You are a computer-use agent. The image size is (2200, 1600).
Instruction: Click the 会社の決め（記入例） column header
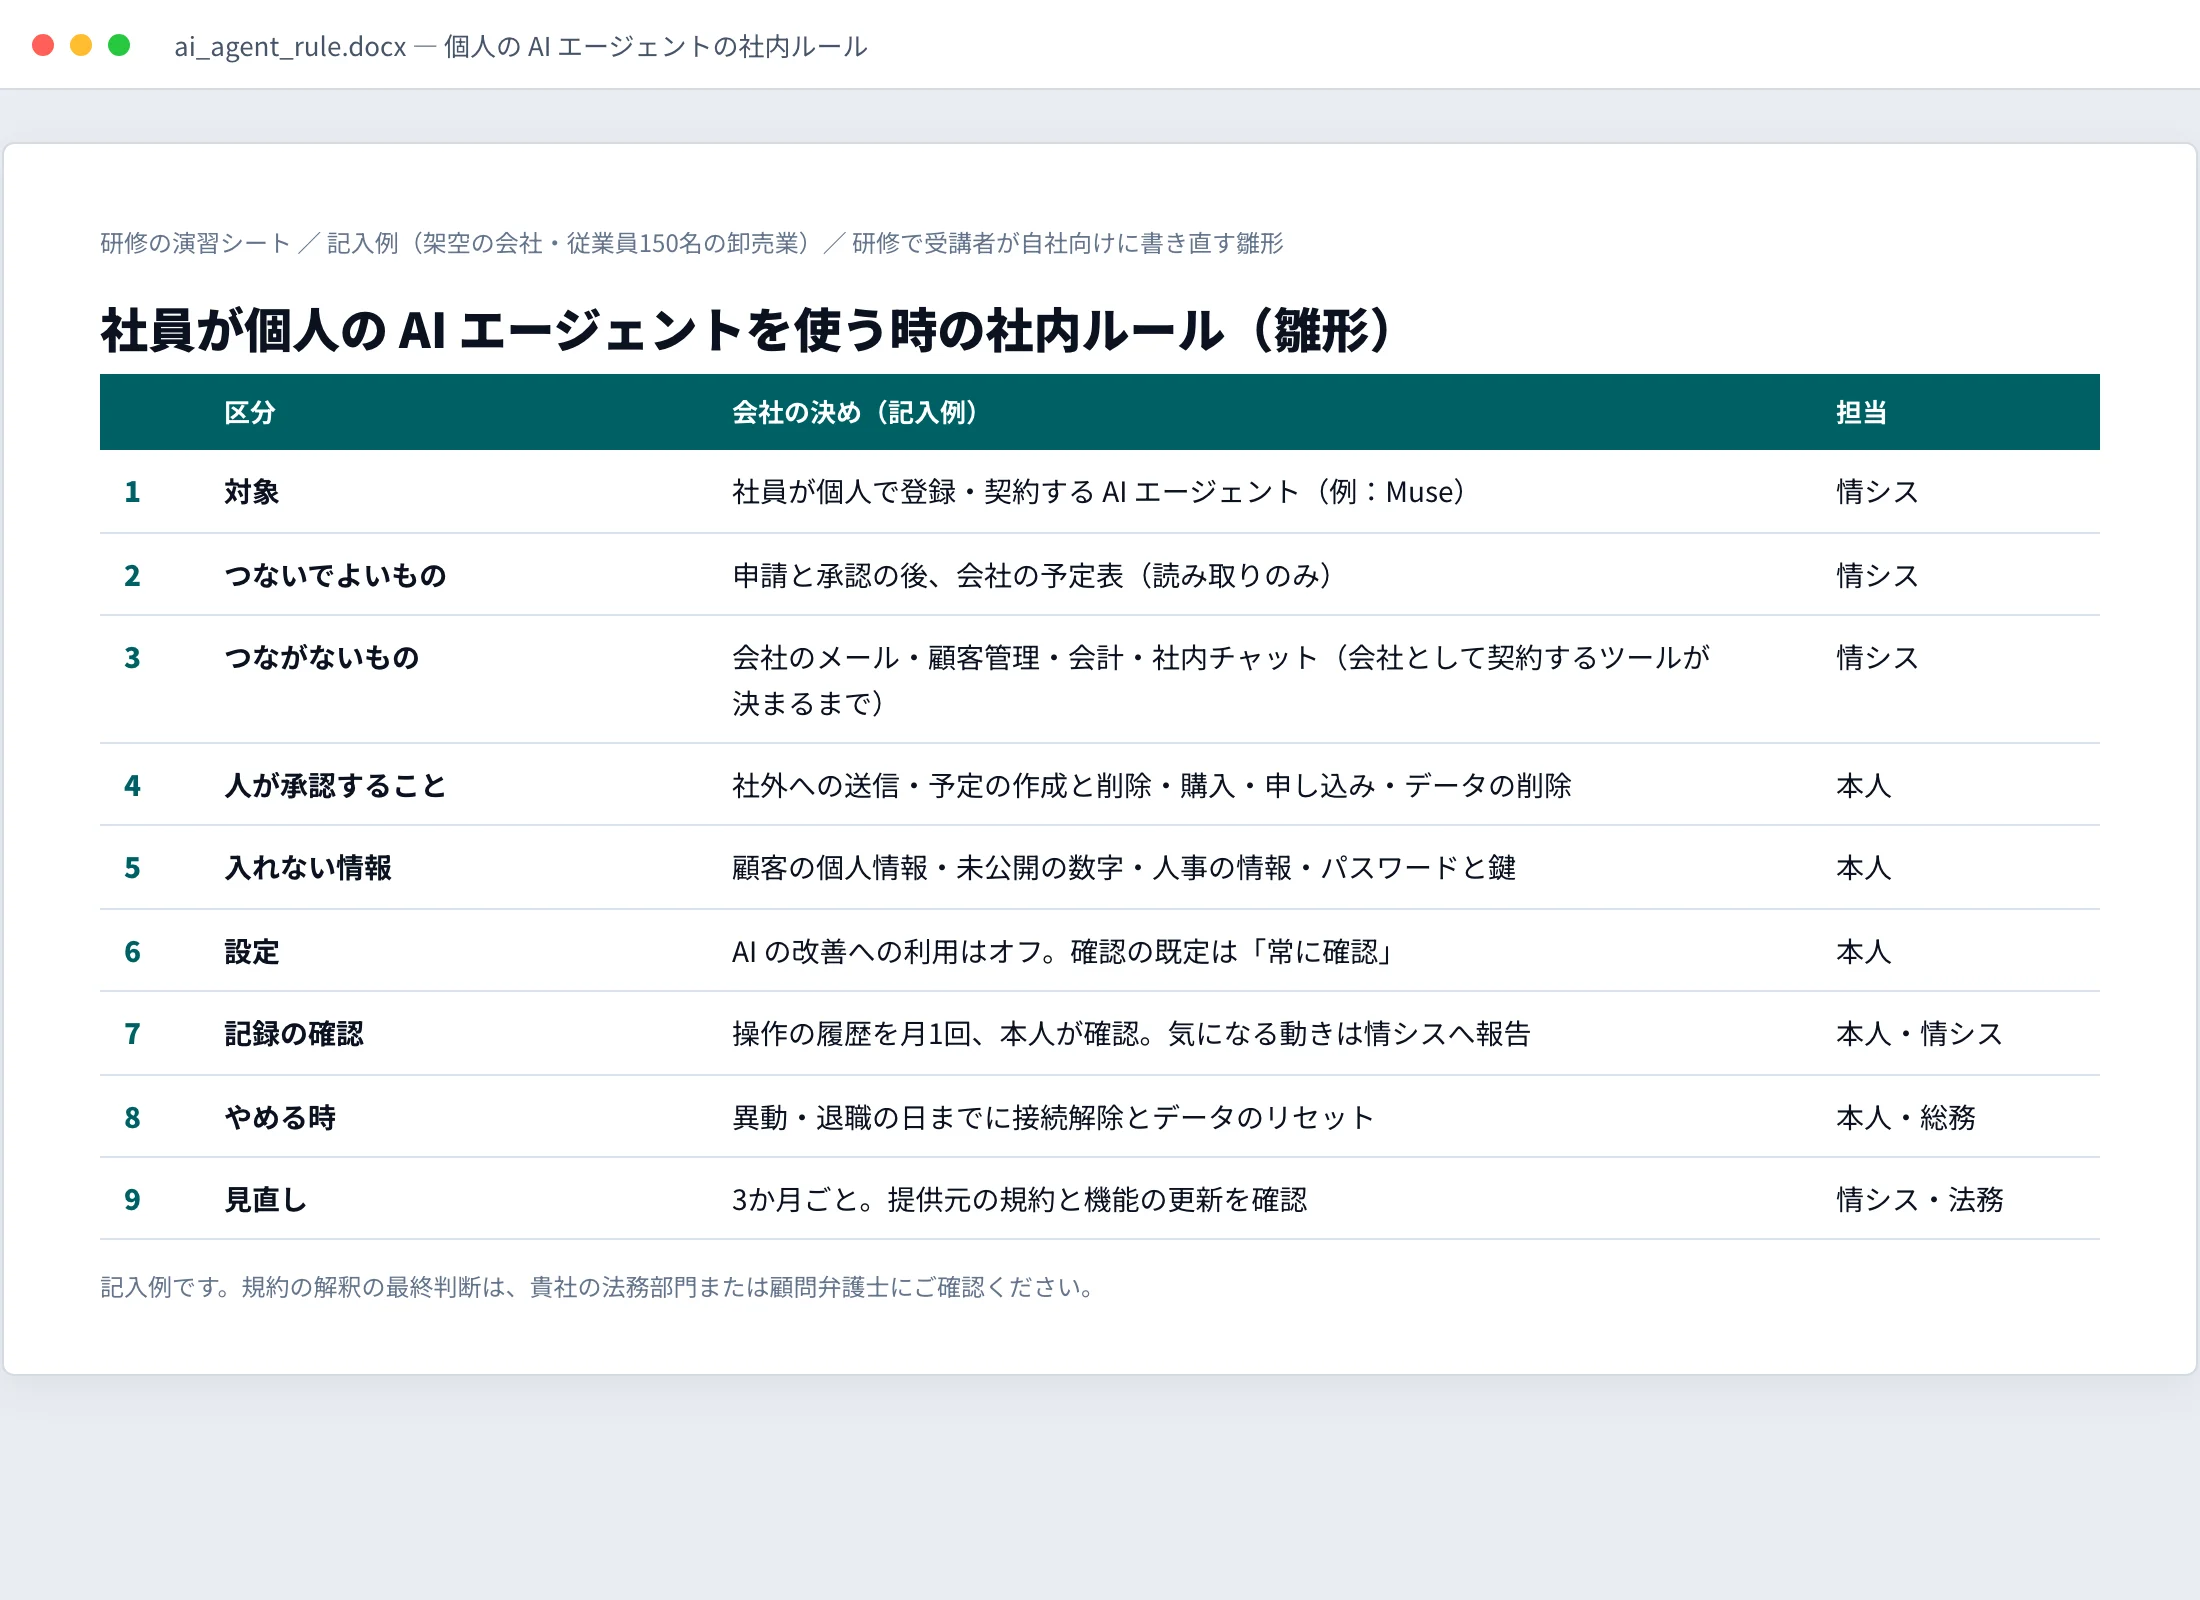point(854,412)
